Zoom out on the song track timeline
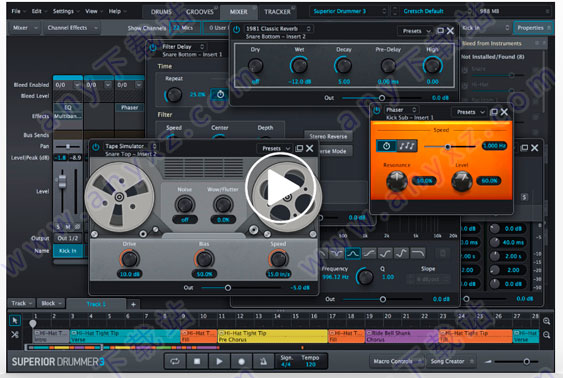563x378 pixels. click(x=546, y=335)
